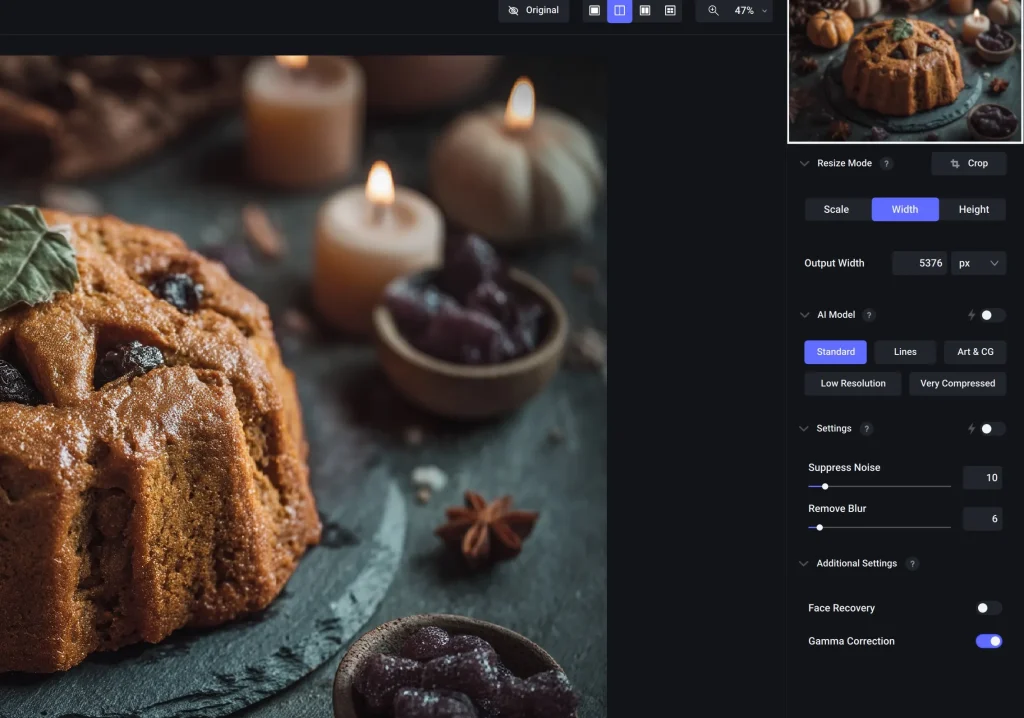Open the px unit dropdown

pyautogui.click(x=978, y=262)
